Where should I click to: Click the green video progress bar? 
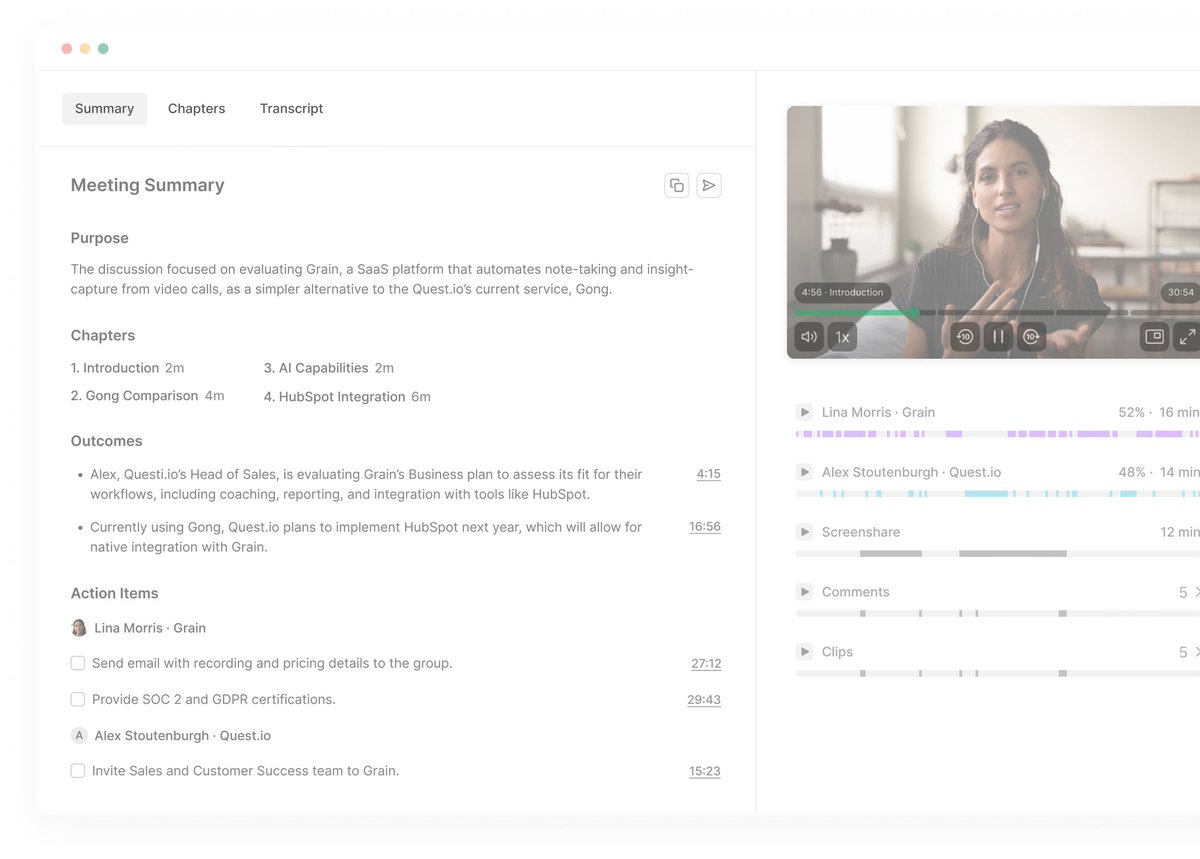click(855, 313)
